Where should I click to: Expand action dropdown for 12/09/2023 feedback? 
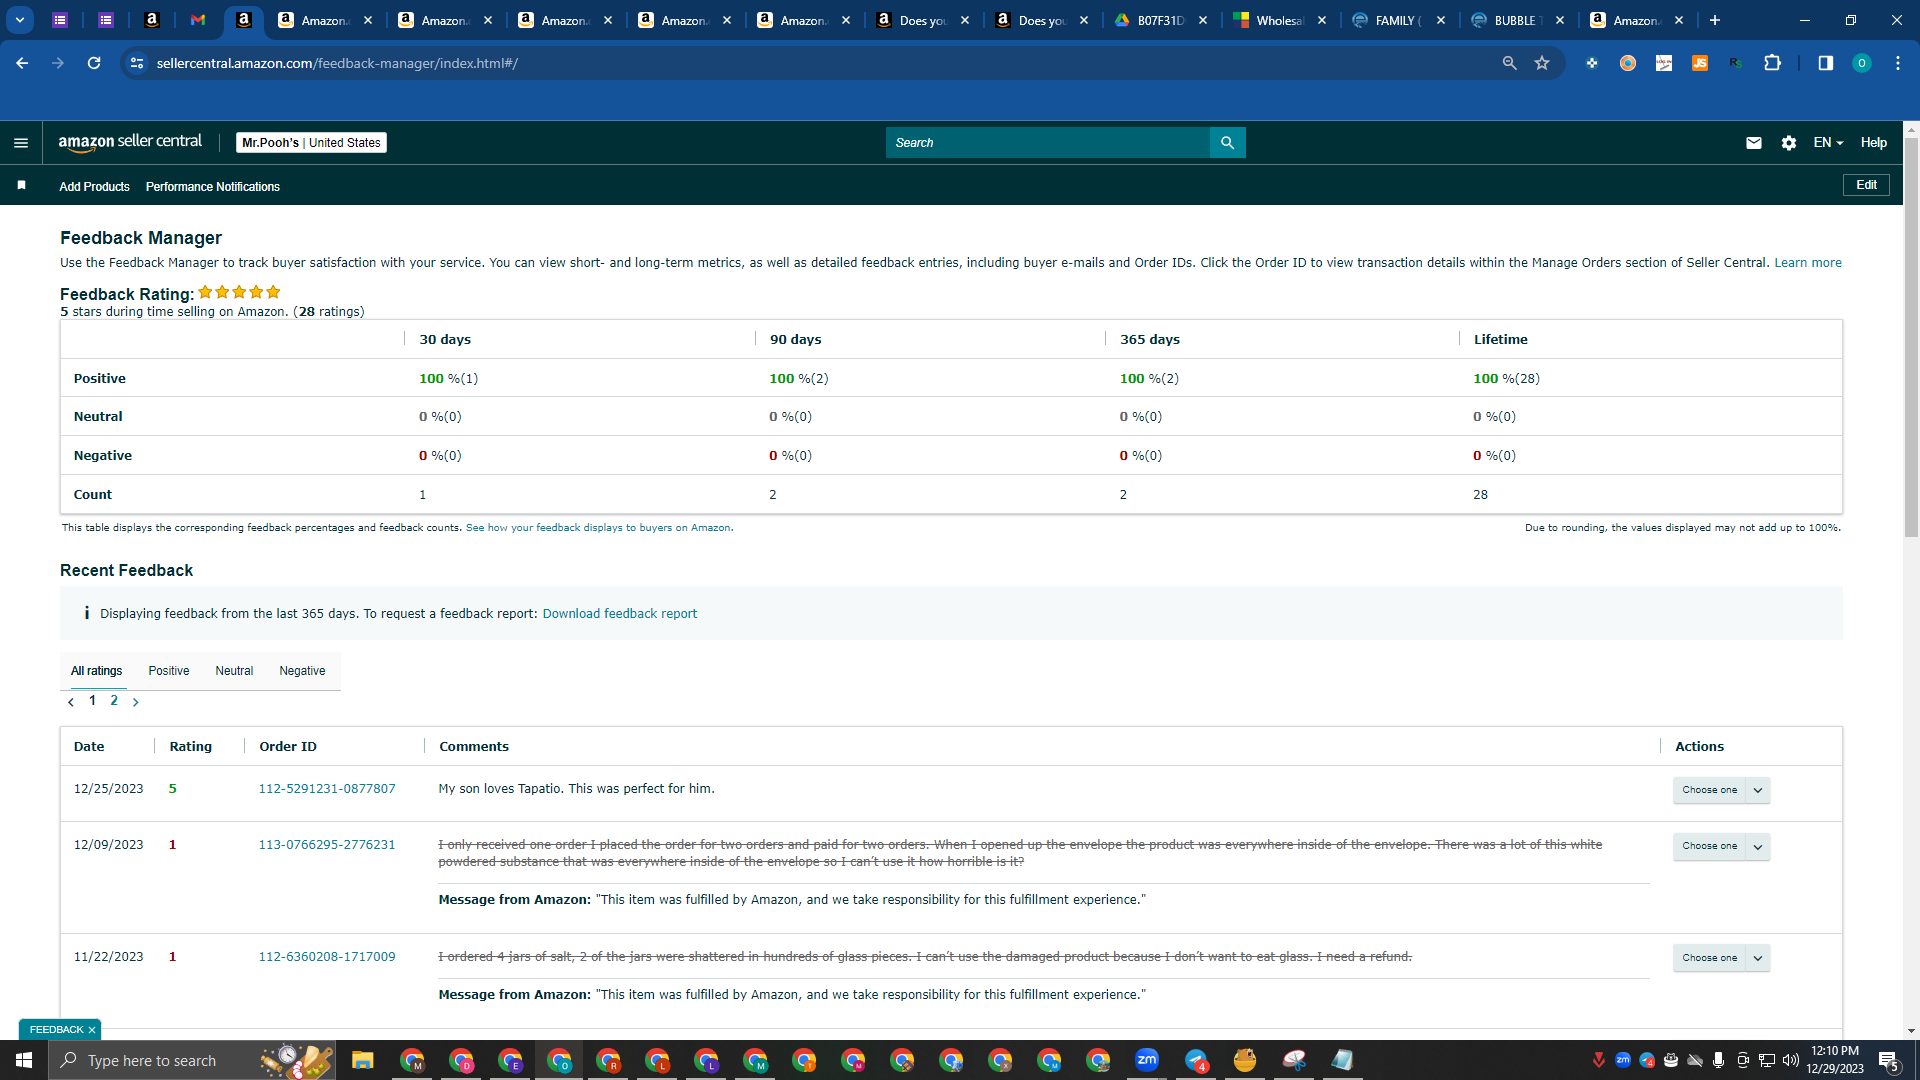1757,846
